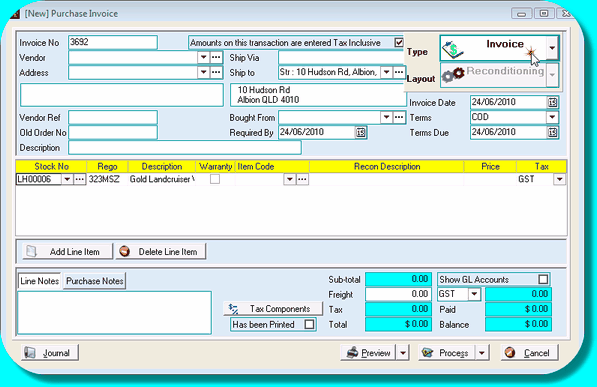597x387 pixels.
Task: Open the Item Code lookup ellipsis button
Action: click(302, 179)
